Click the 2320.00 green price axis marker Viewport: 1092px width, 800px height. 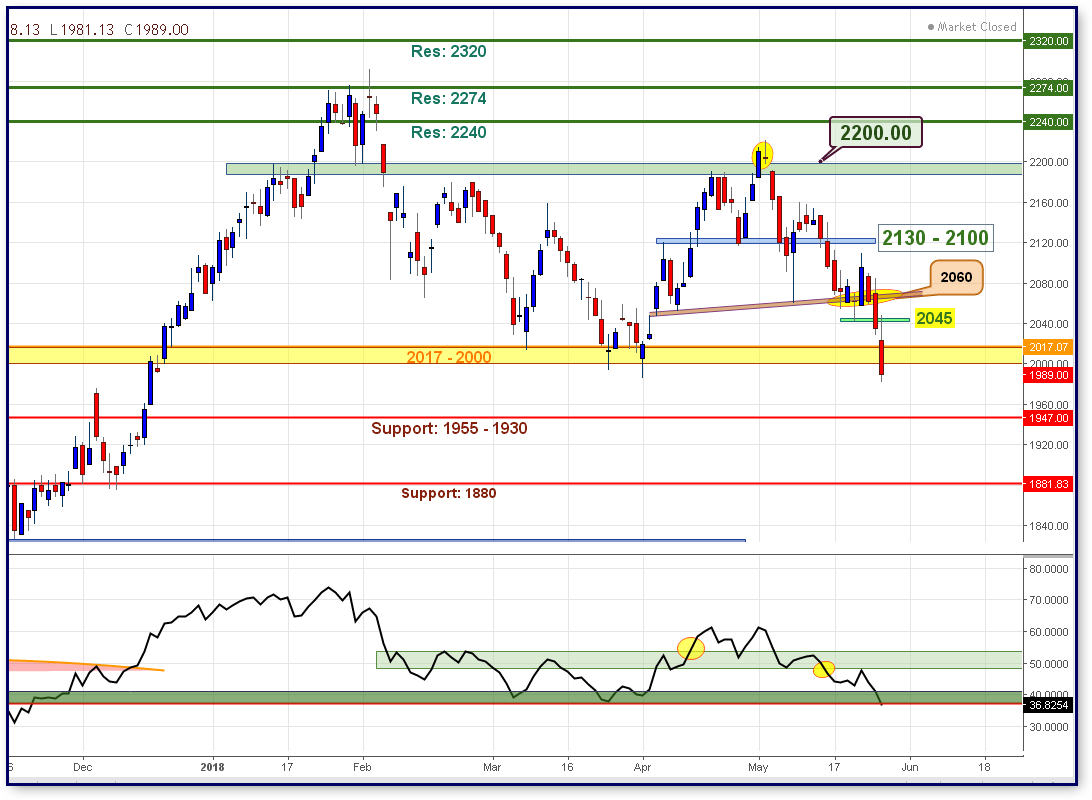coord(1046,43)
